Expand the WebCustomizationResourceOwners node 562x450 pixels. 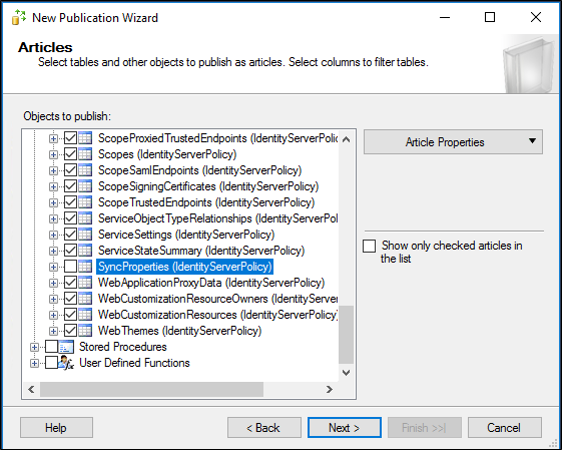(53, 299)
